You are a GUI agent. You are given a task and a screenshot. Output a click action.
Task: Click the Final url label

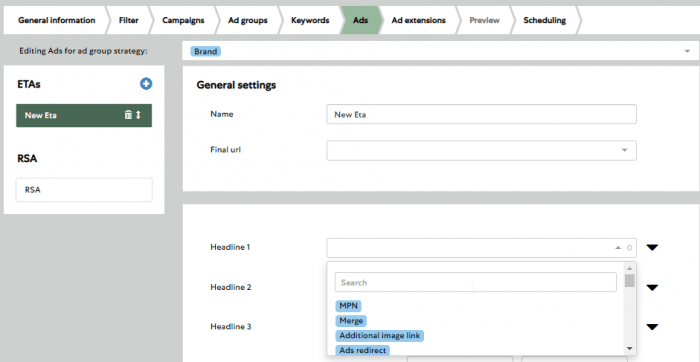click(225, 150)
